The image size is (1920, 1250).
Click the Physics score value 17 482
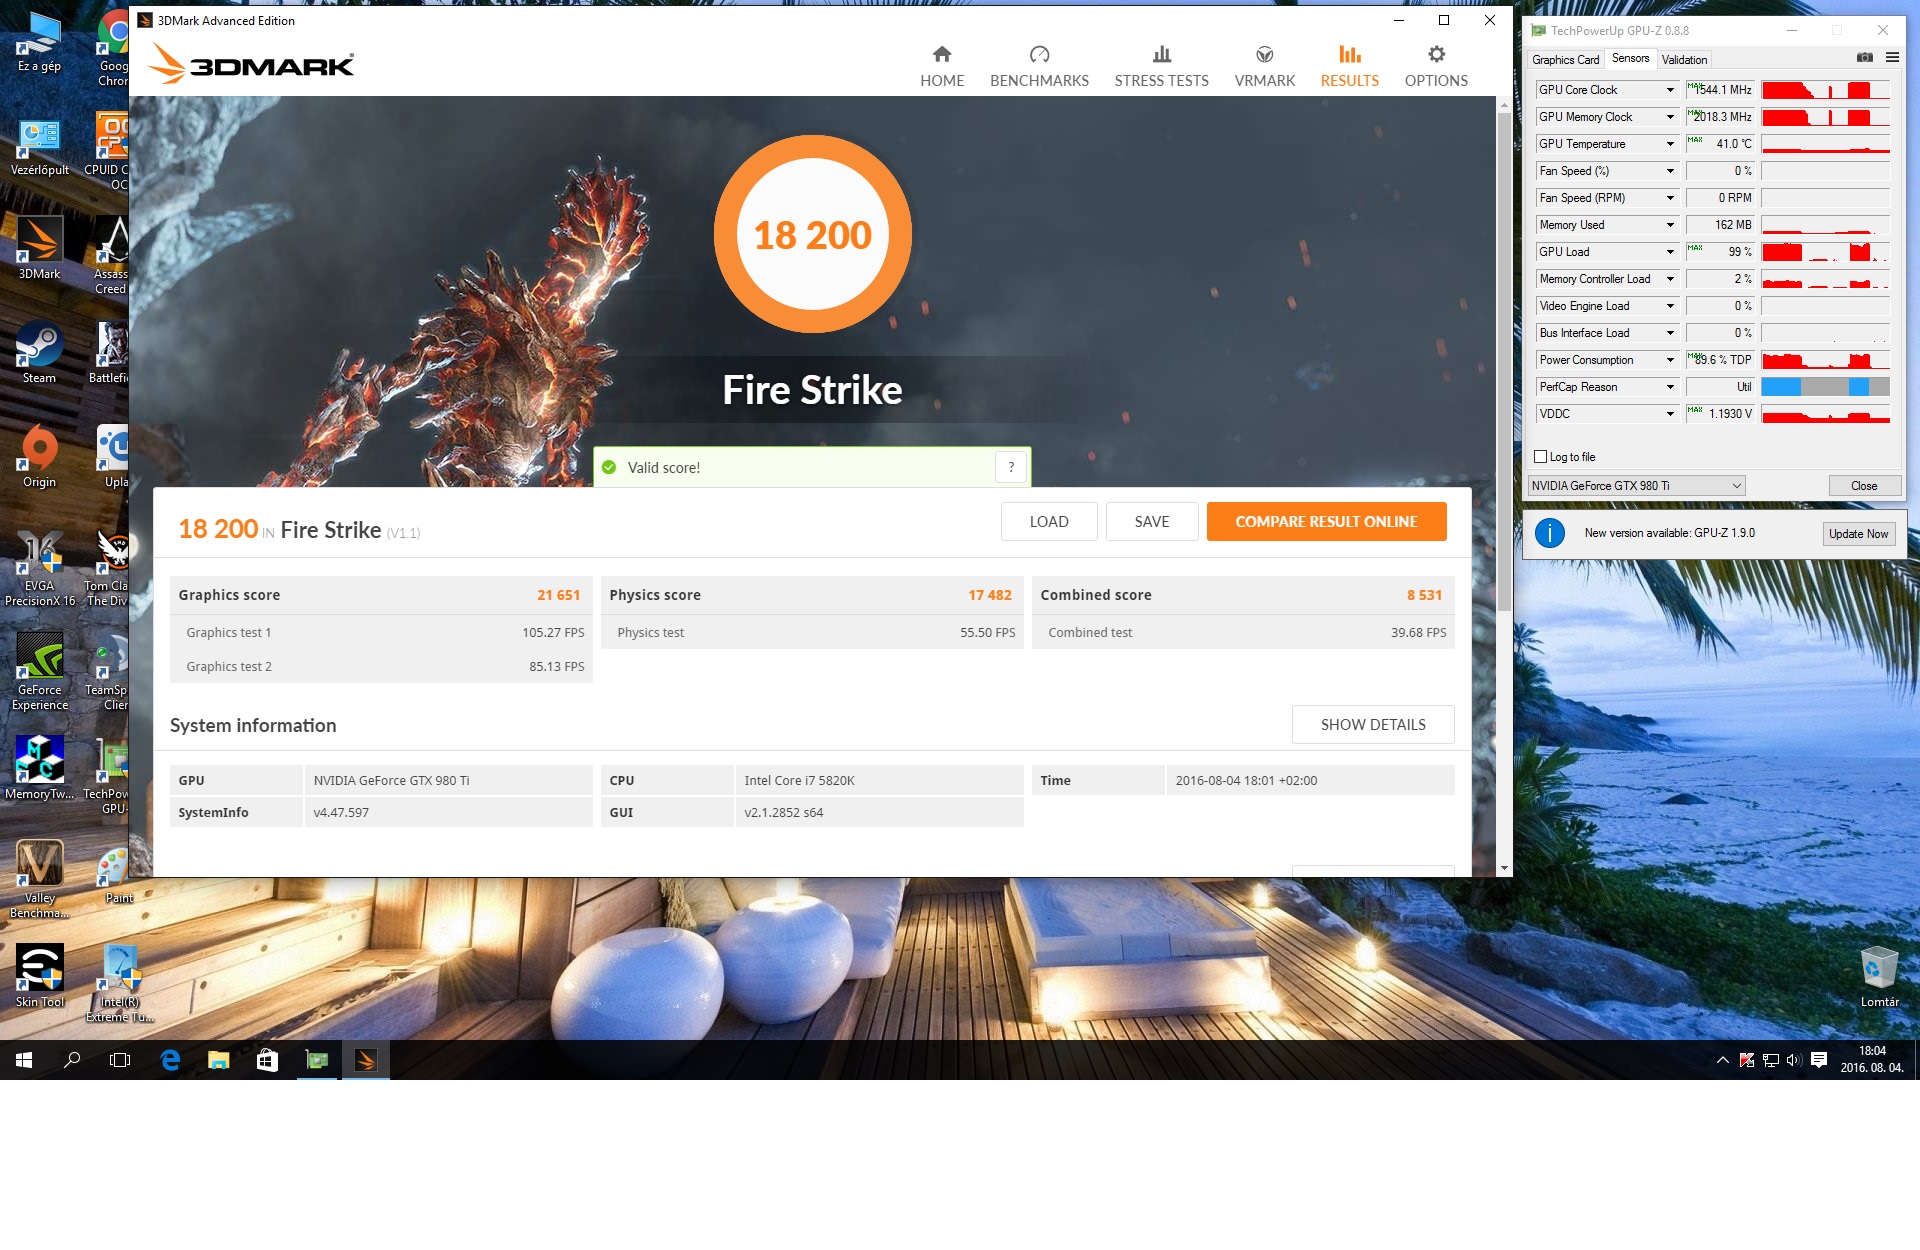(989, 595)
